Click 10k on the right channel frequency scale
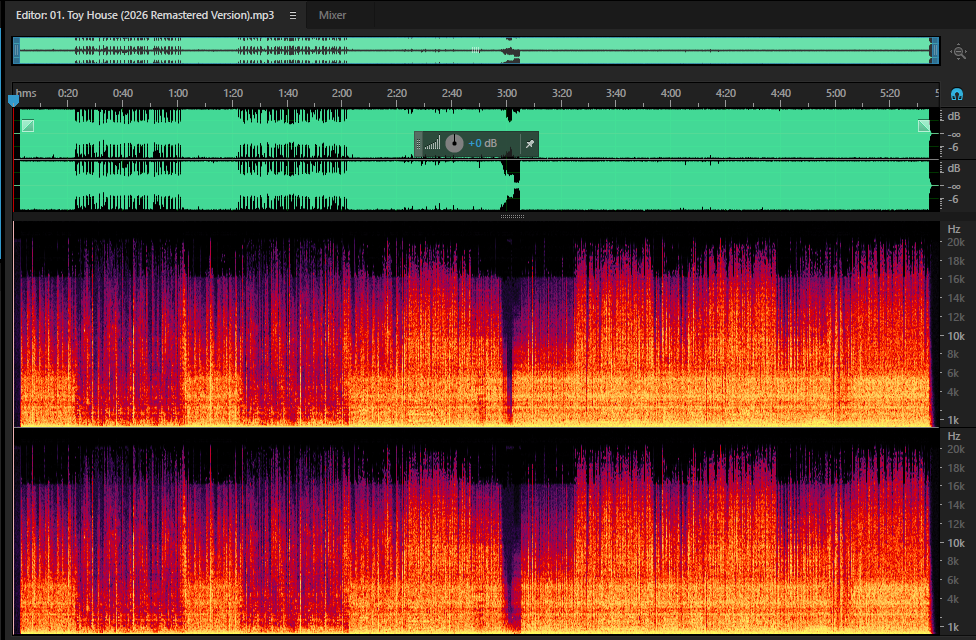Screen dimensions: 976x640 click(956, 544)
